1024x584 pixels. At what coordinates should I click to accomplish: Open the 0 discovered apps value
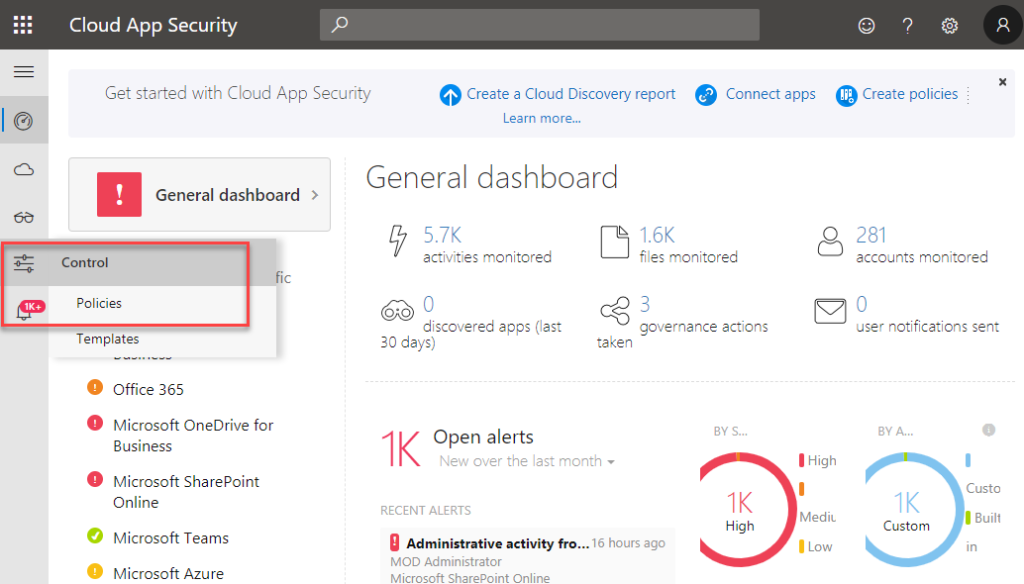click(x=428, y=304)
